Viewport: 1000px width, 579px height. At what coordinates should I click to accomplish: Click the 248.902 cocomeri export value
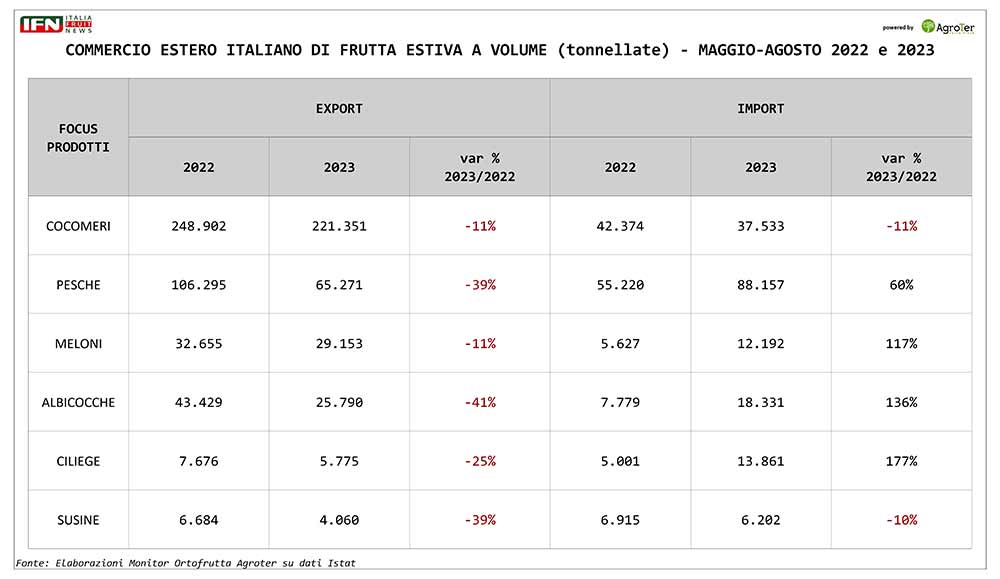(198, 226)
